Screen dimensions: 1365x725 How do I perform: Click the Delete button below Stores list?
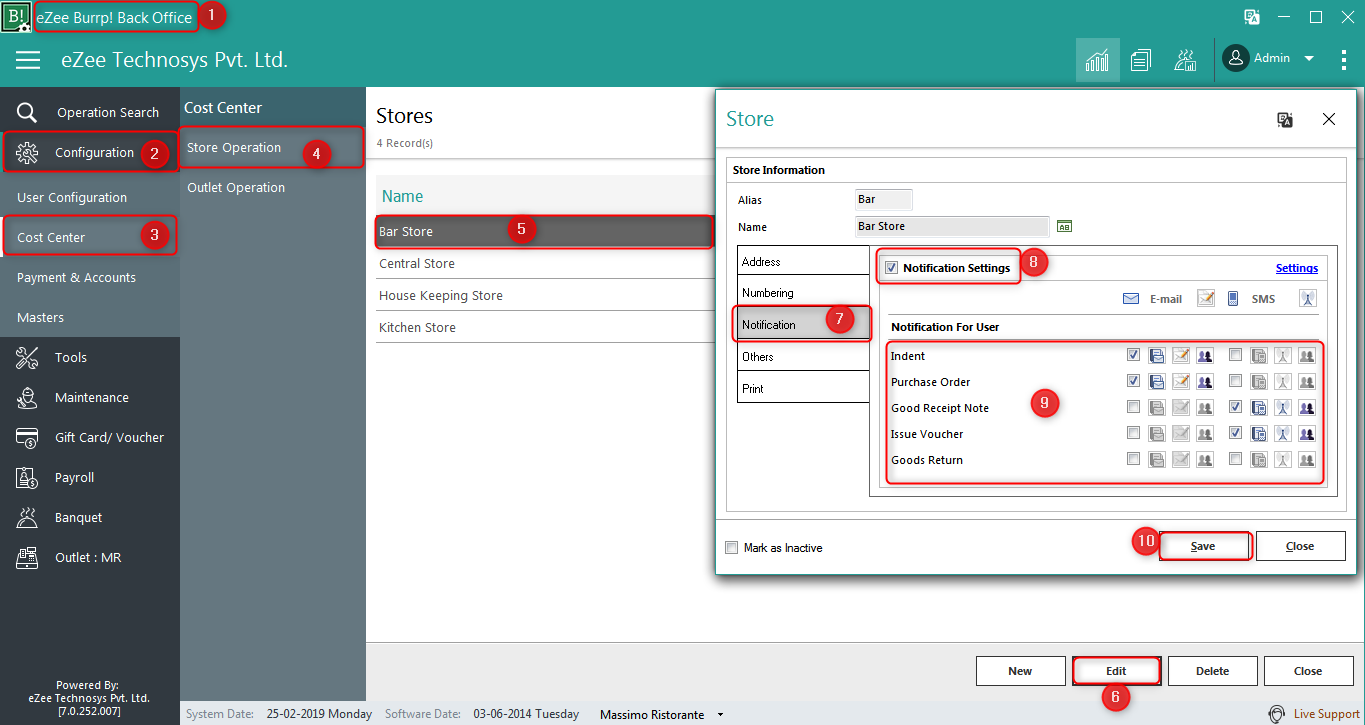pos(1212,671)
